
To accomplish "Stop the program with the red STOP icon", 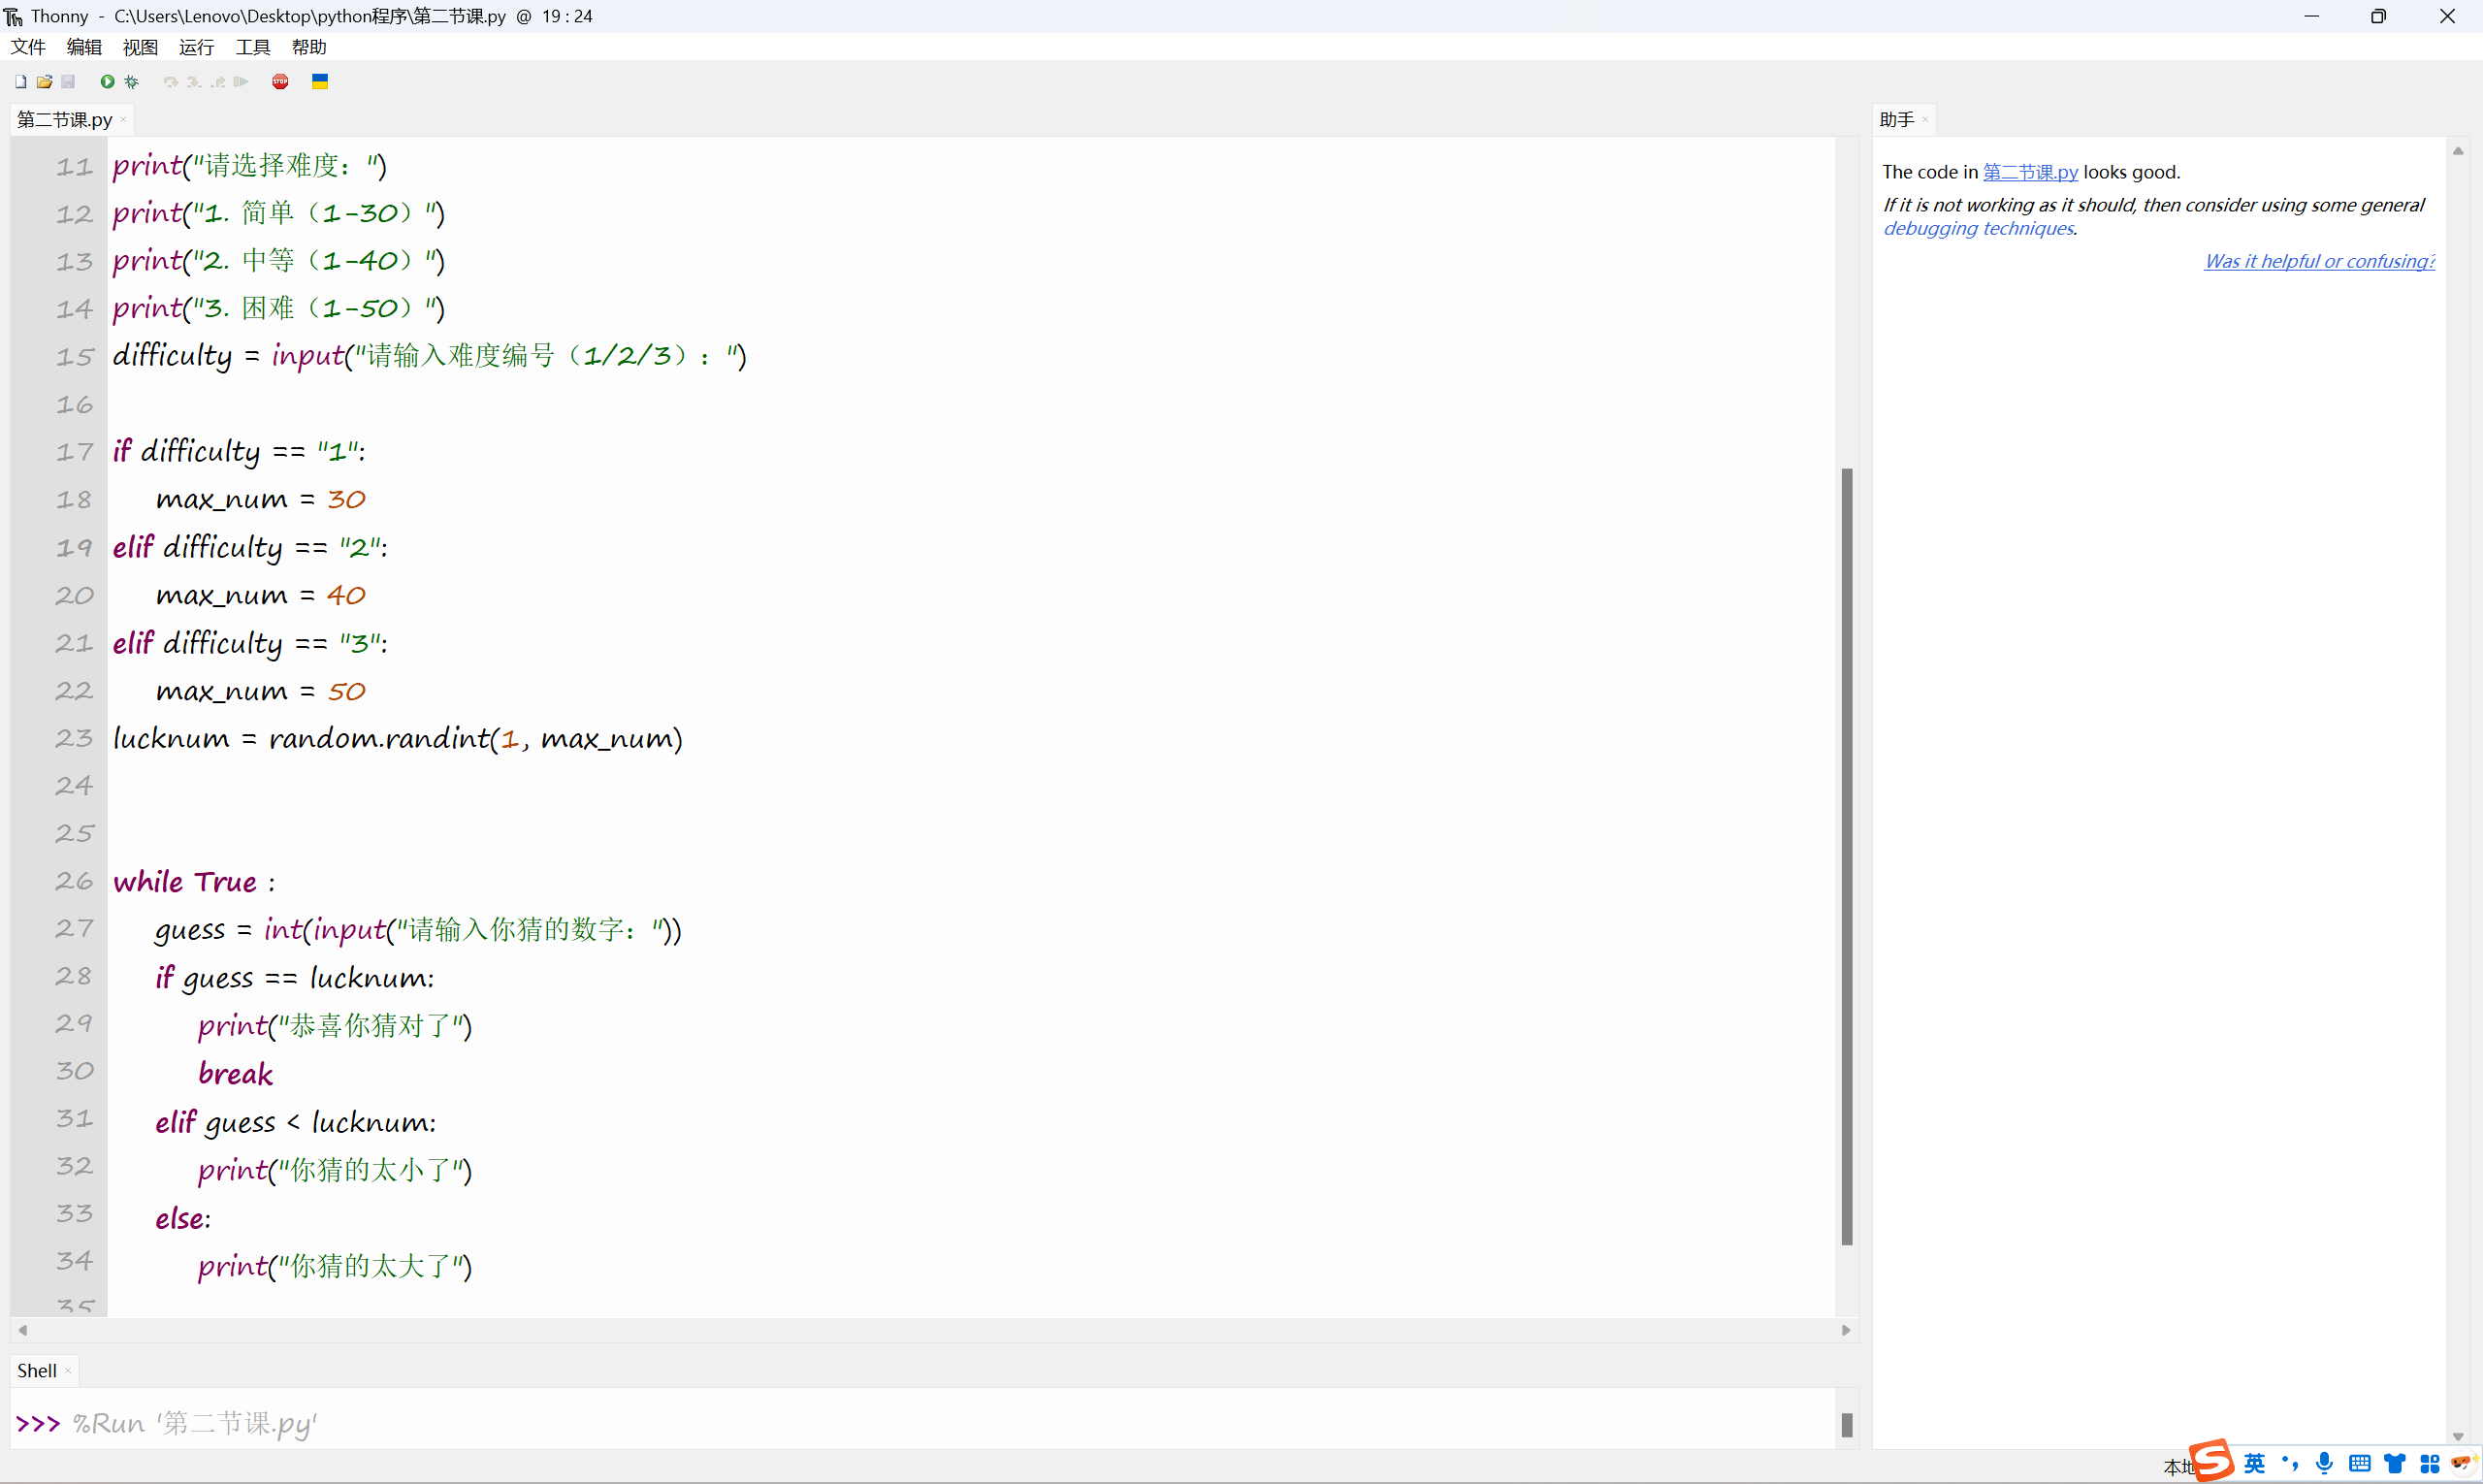I will (x=280, y=82).
